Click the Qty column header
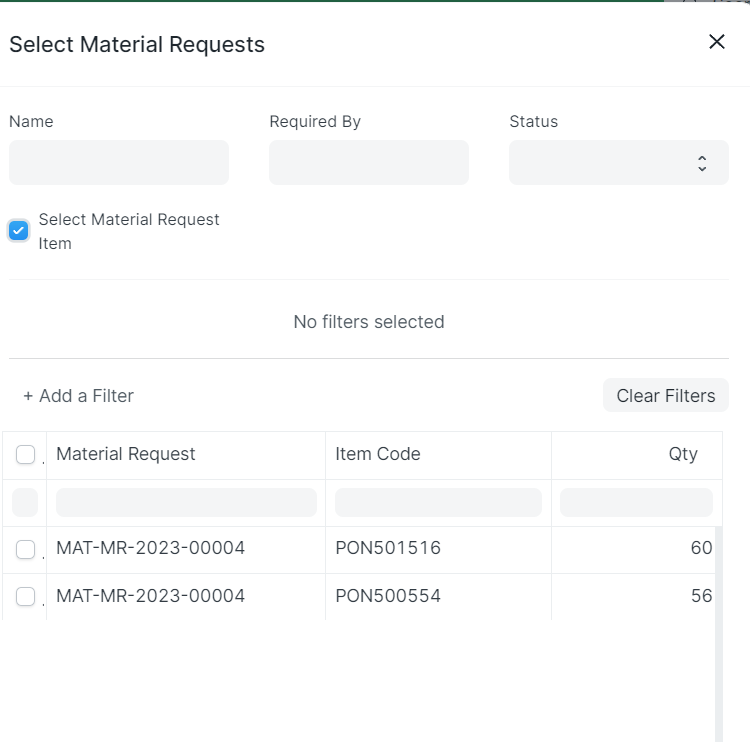Screen dimensions: 750x742 click(x=682, y=454)
